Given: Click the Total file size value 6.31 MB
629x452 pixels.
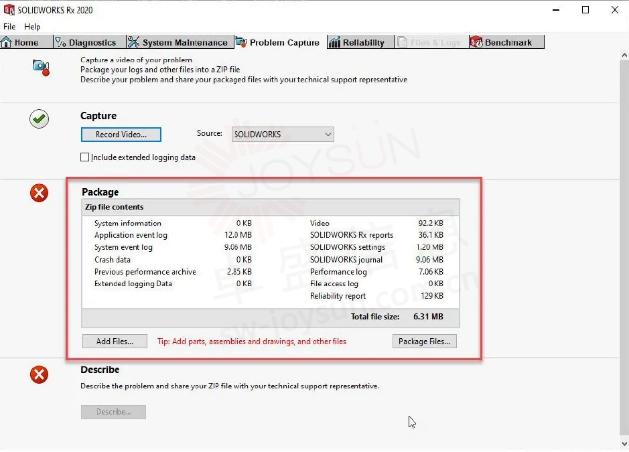Looking at the screenshot, I should pos(428,316).
